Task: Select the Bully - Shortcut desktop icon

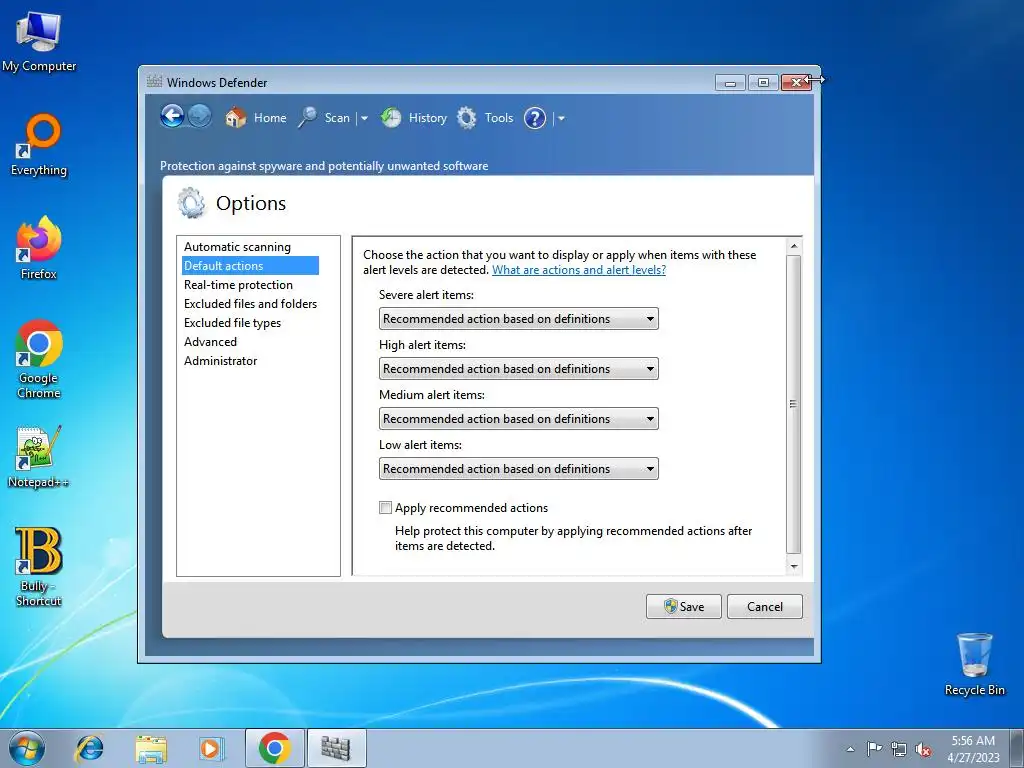Action: point(39,567)
